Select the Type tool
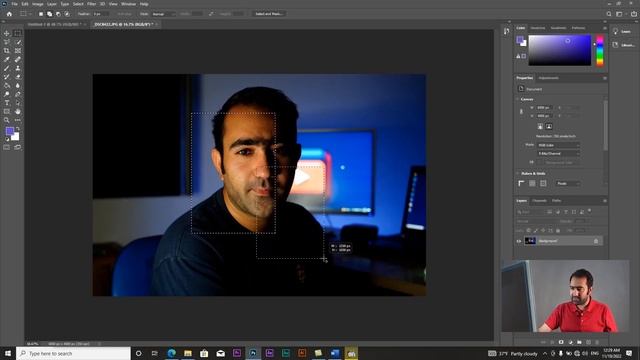The image size is (640, 360). (7, 103)
